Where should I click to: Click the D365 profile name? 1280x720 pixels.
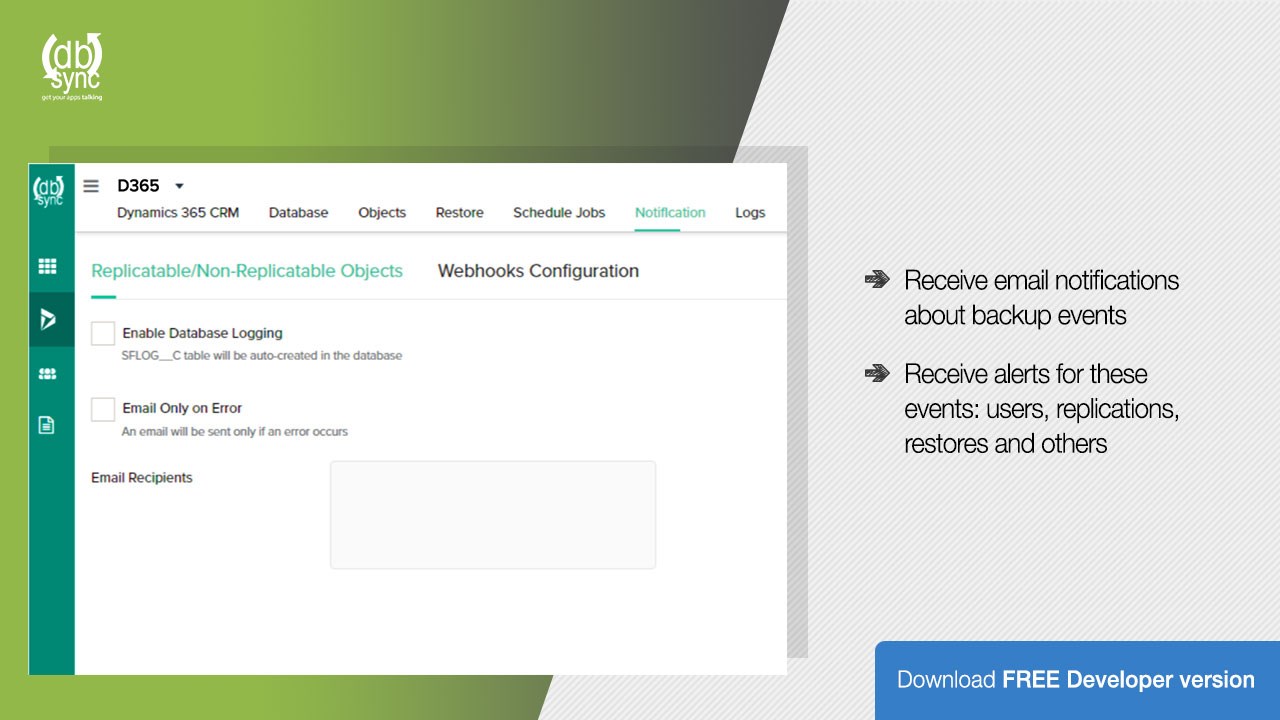138,186
